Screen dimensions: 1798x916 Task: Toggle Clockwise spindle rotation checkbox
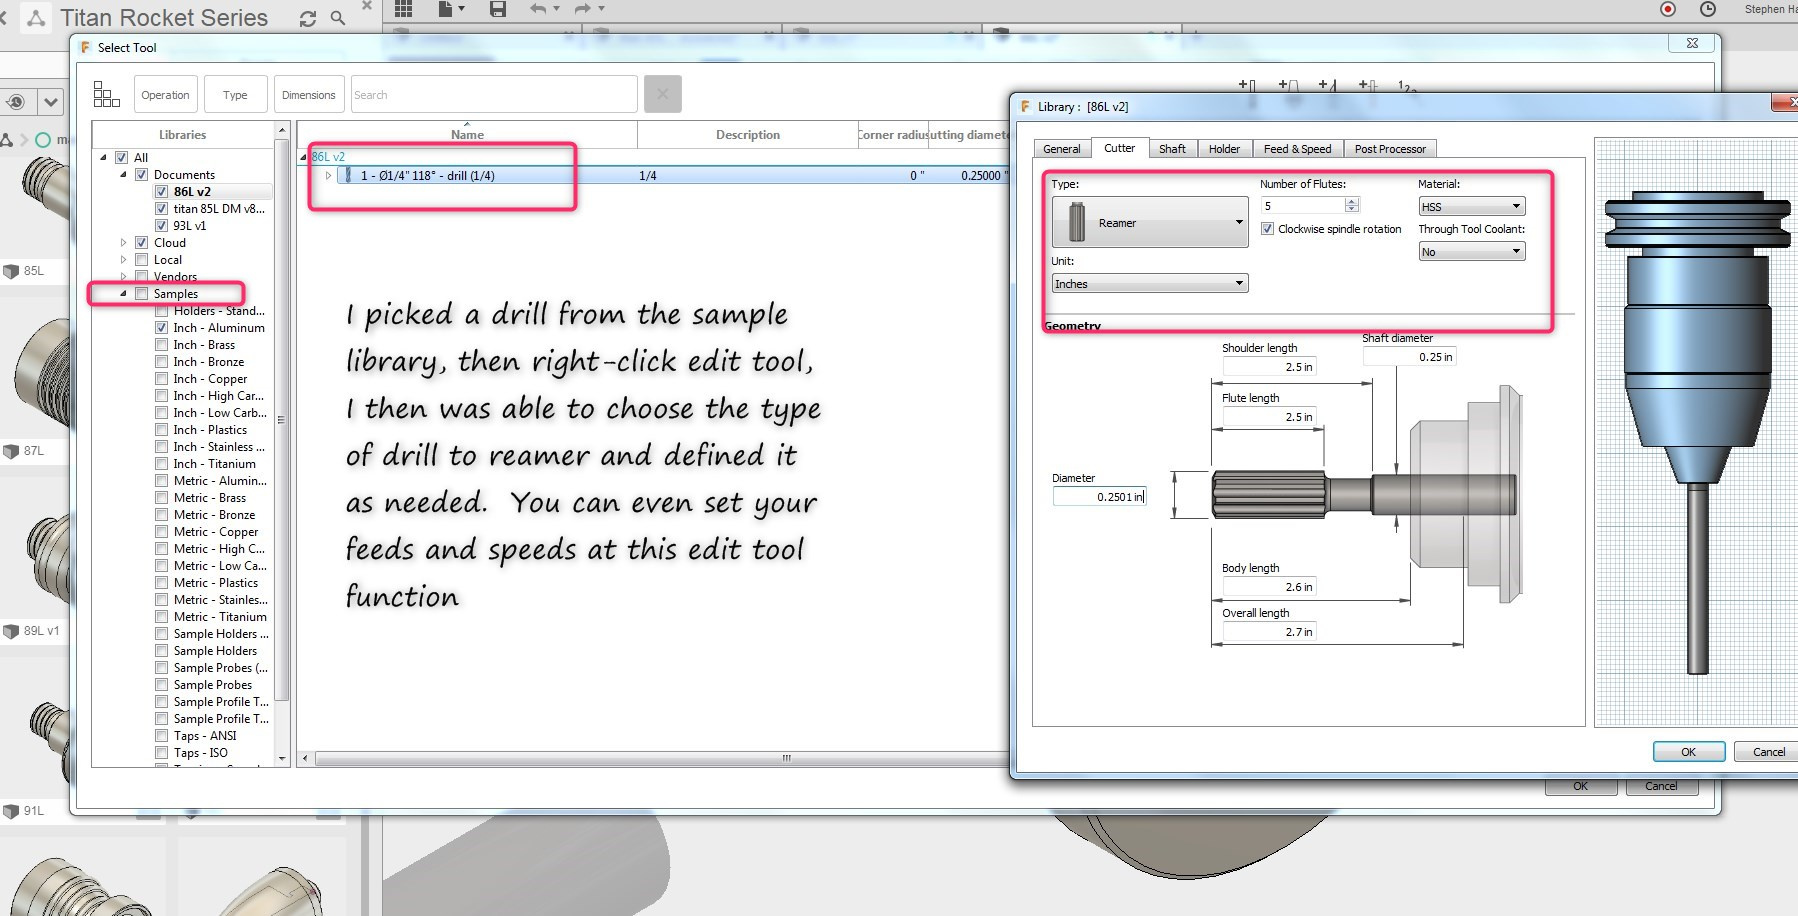1267,229
